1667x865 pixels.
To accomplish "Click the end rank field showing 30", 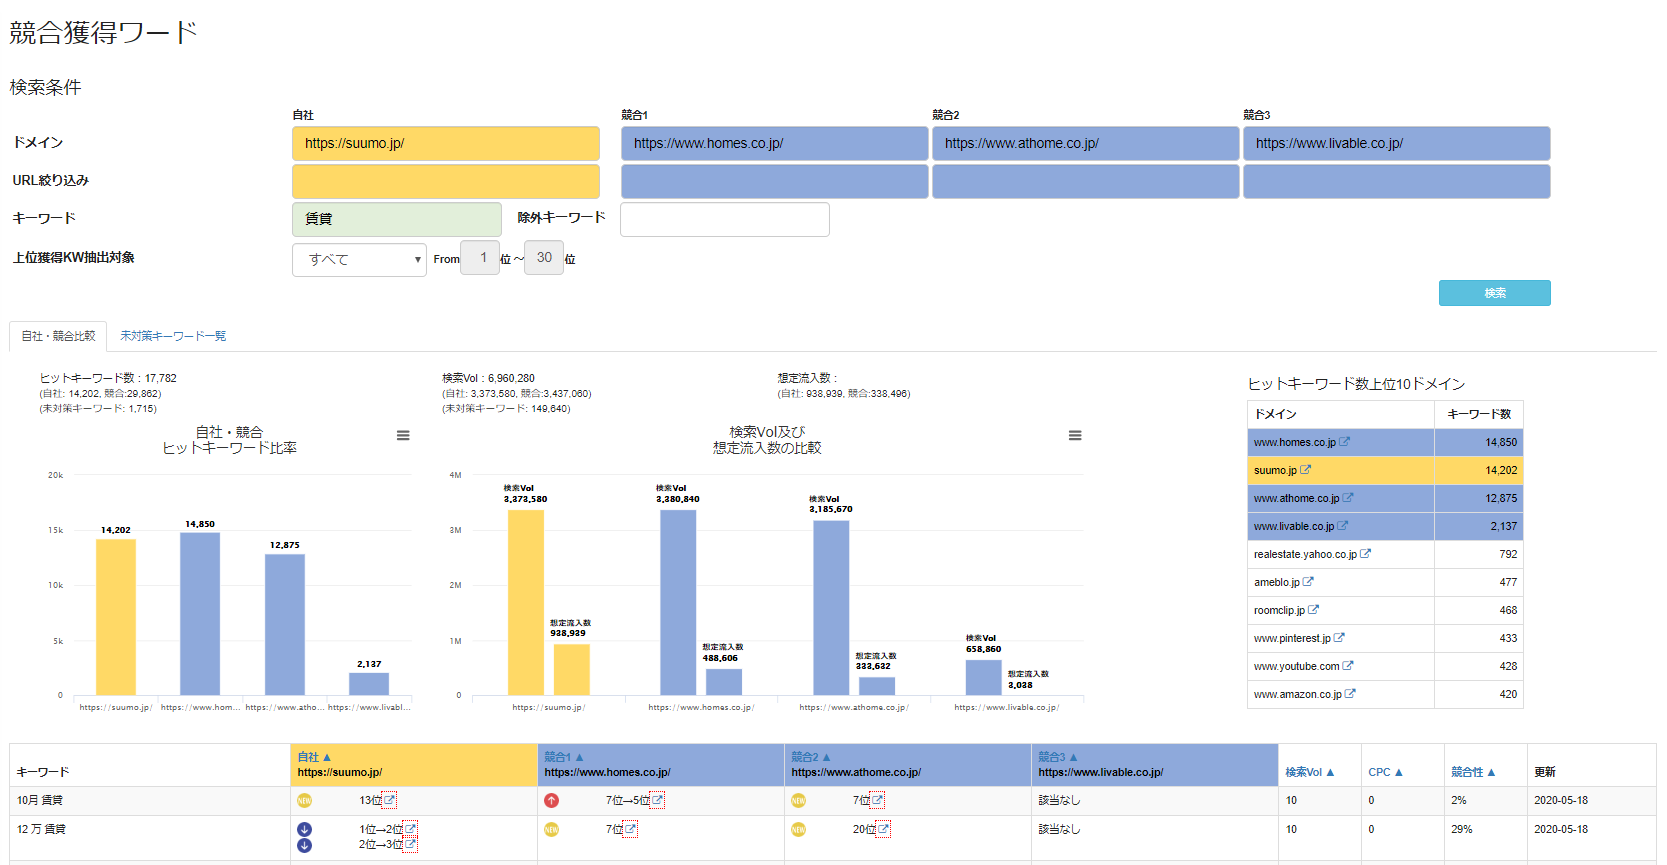I will click(544, 258).
